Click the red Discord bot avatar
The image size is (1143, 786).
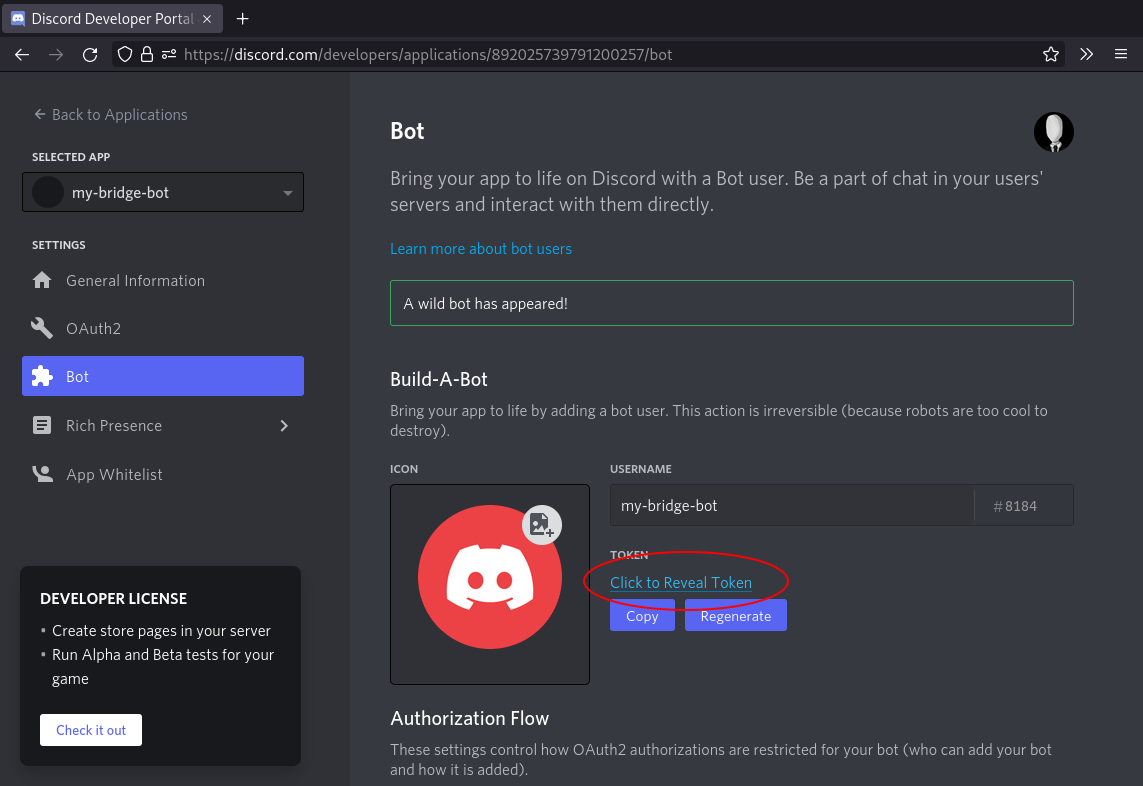[x=490, y=577]
